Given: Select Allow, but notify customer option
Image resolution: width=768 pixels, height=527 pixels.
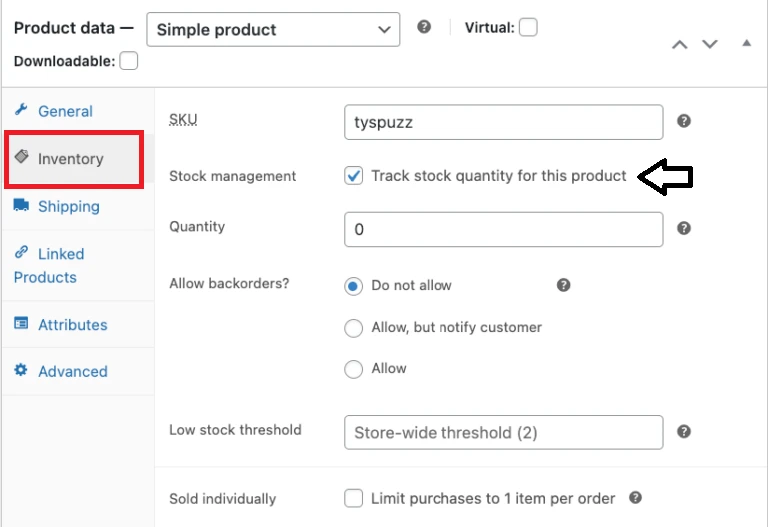Looking at the screenshot, I should pyautogui.click(x=353, y=327).
